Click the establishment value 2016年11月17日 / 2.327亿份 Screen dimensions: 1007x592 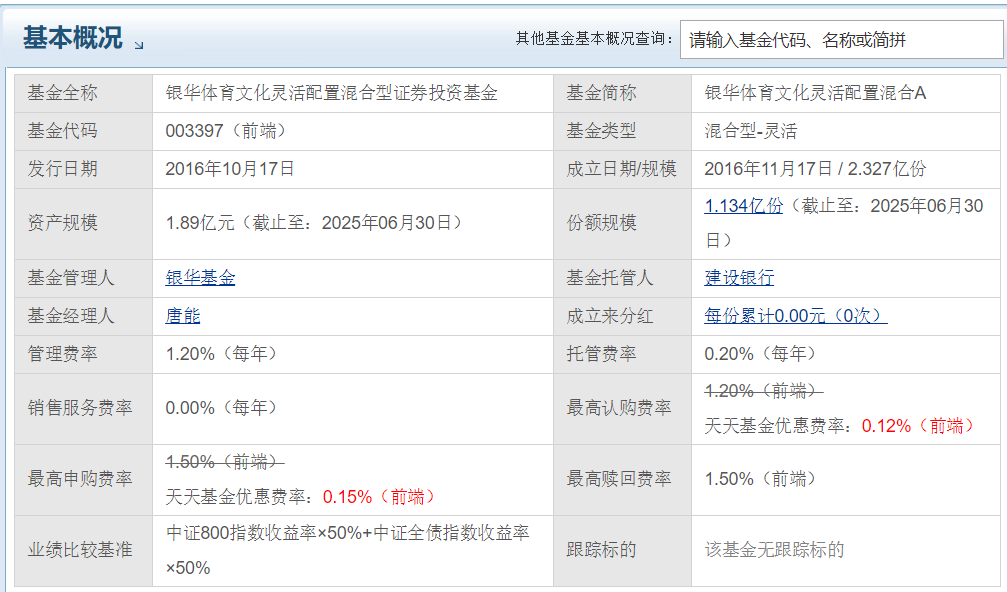pyautogui.click(x=815, y=169)
